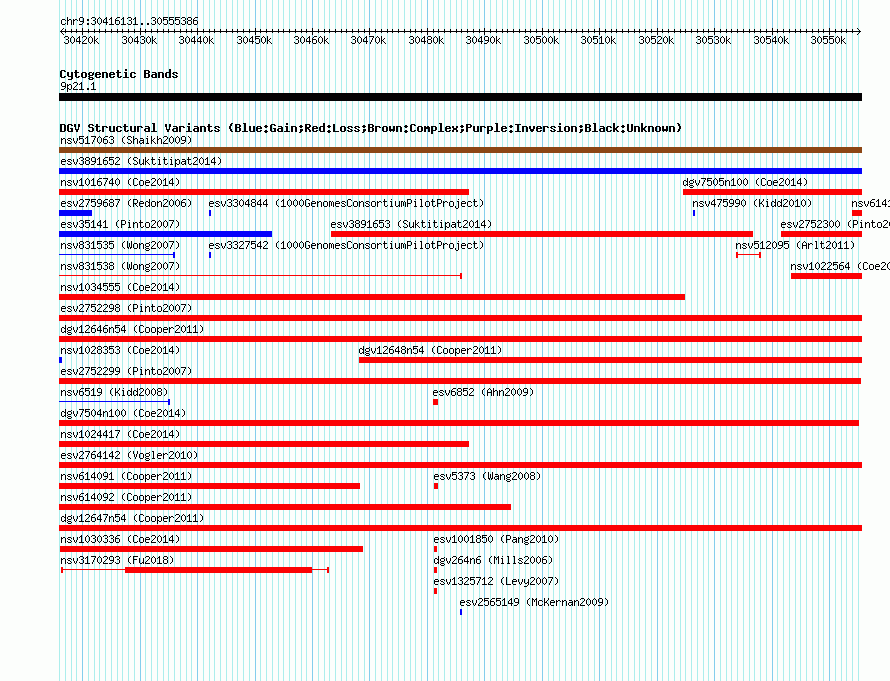Click the 30450k ruler tick label
Screen dimensions: 890x681
coord(254,40)
